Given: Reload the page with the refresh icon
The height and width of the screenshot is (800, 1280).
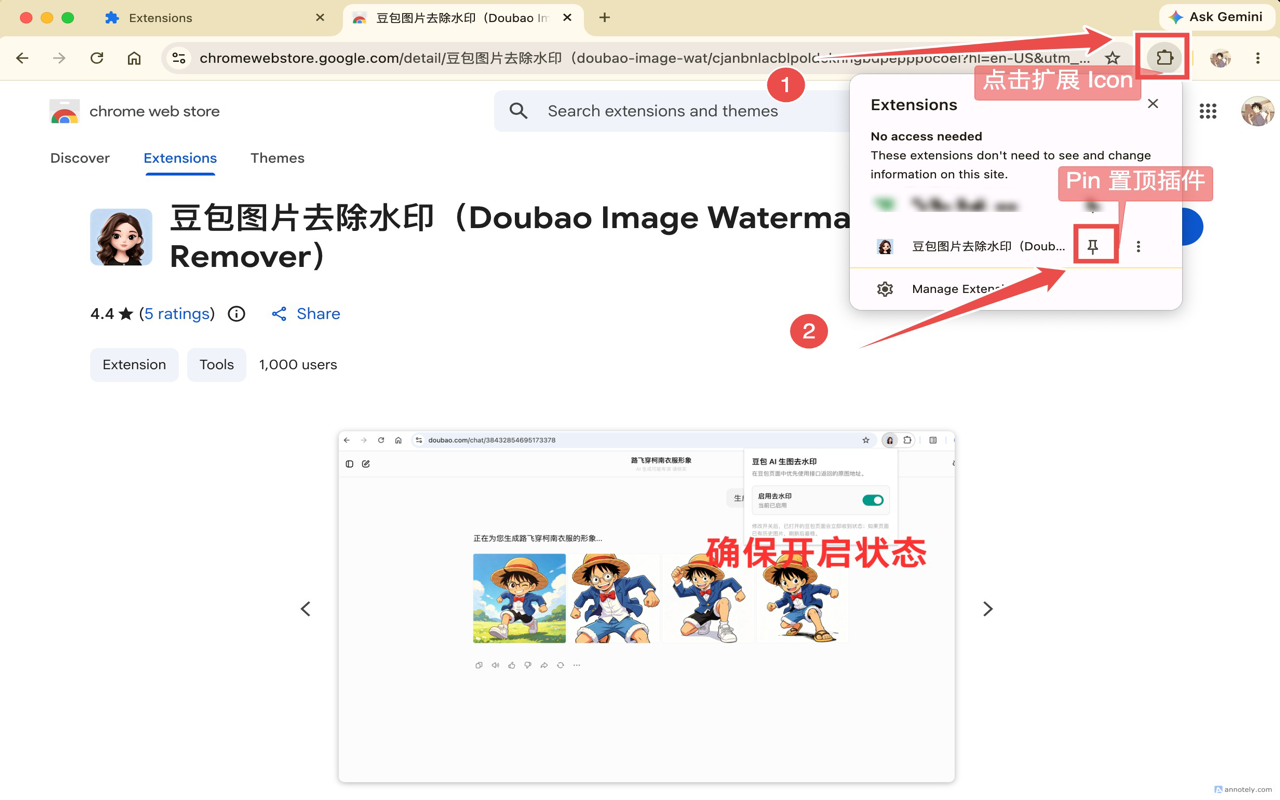Looking at the screenshot, I should 97,58.
